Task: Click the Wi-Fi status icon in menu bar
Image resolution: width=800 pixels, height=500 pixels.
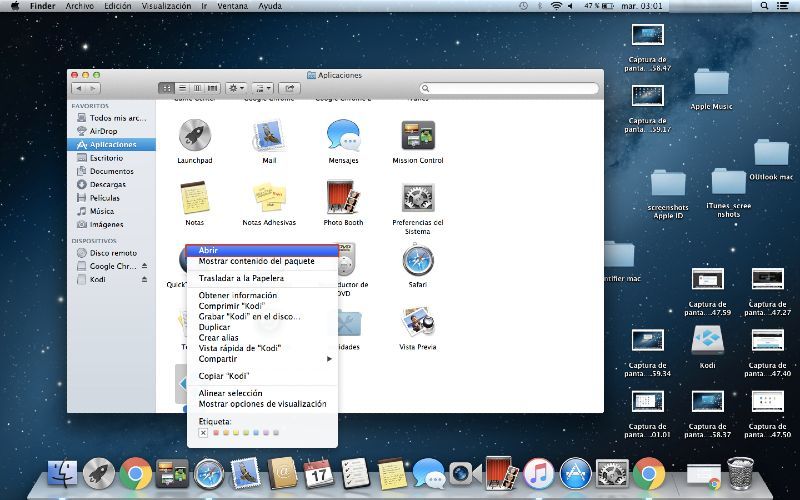Action: [556, 6]
